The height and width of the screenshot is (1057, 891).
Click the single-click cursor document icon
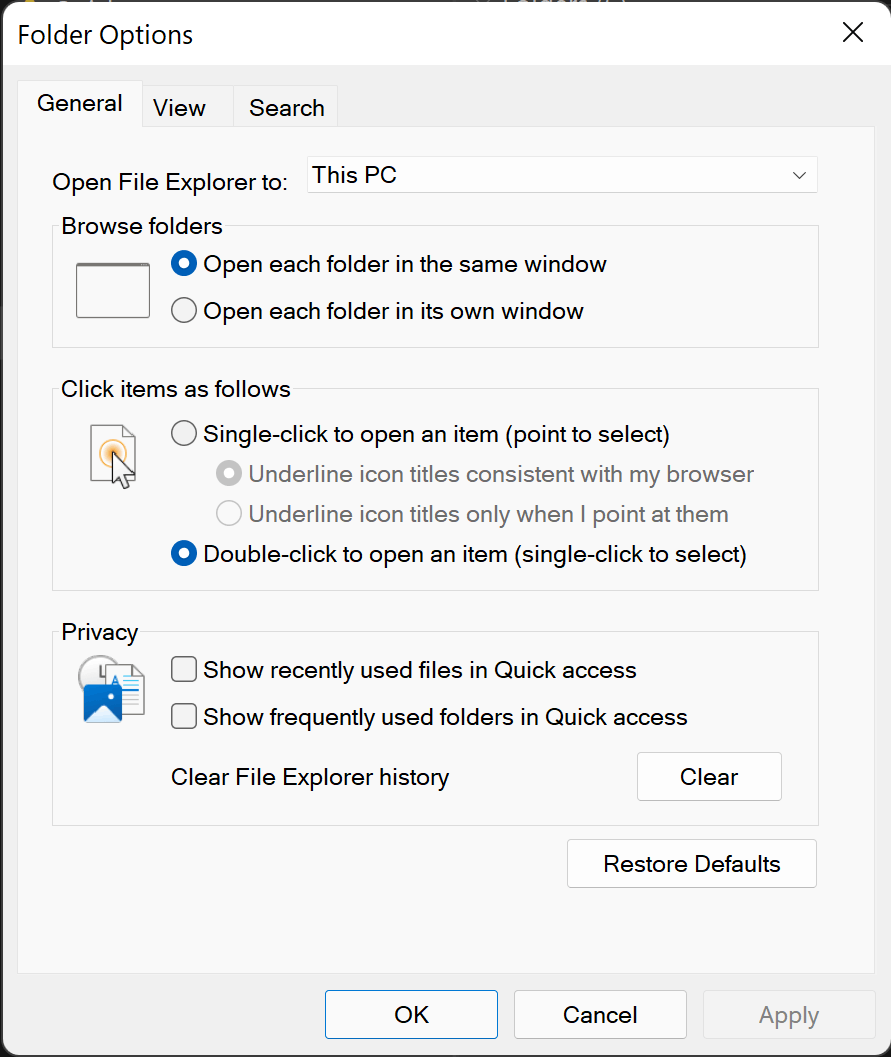tap(113, 455)
